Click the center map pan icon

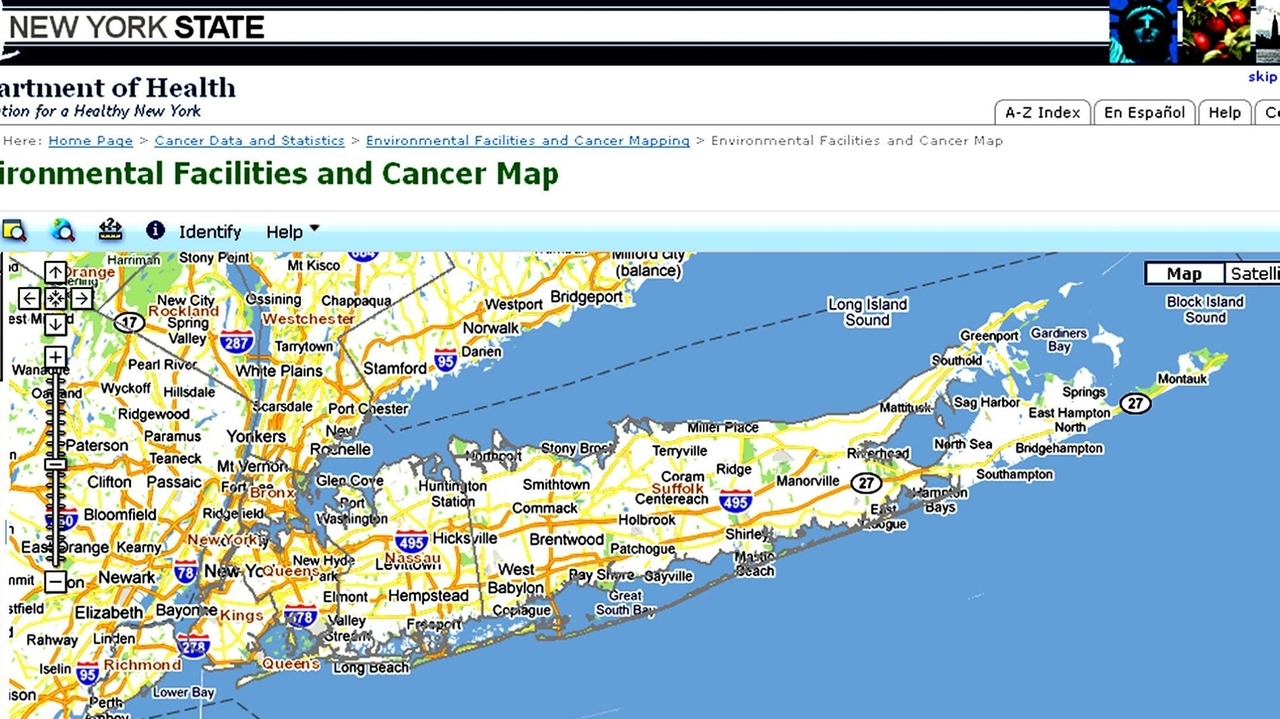click(x=56, y=298)
